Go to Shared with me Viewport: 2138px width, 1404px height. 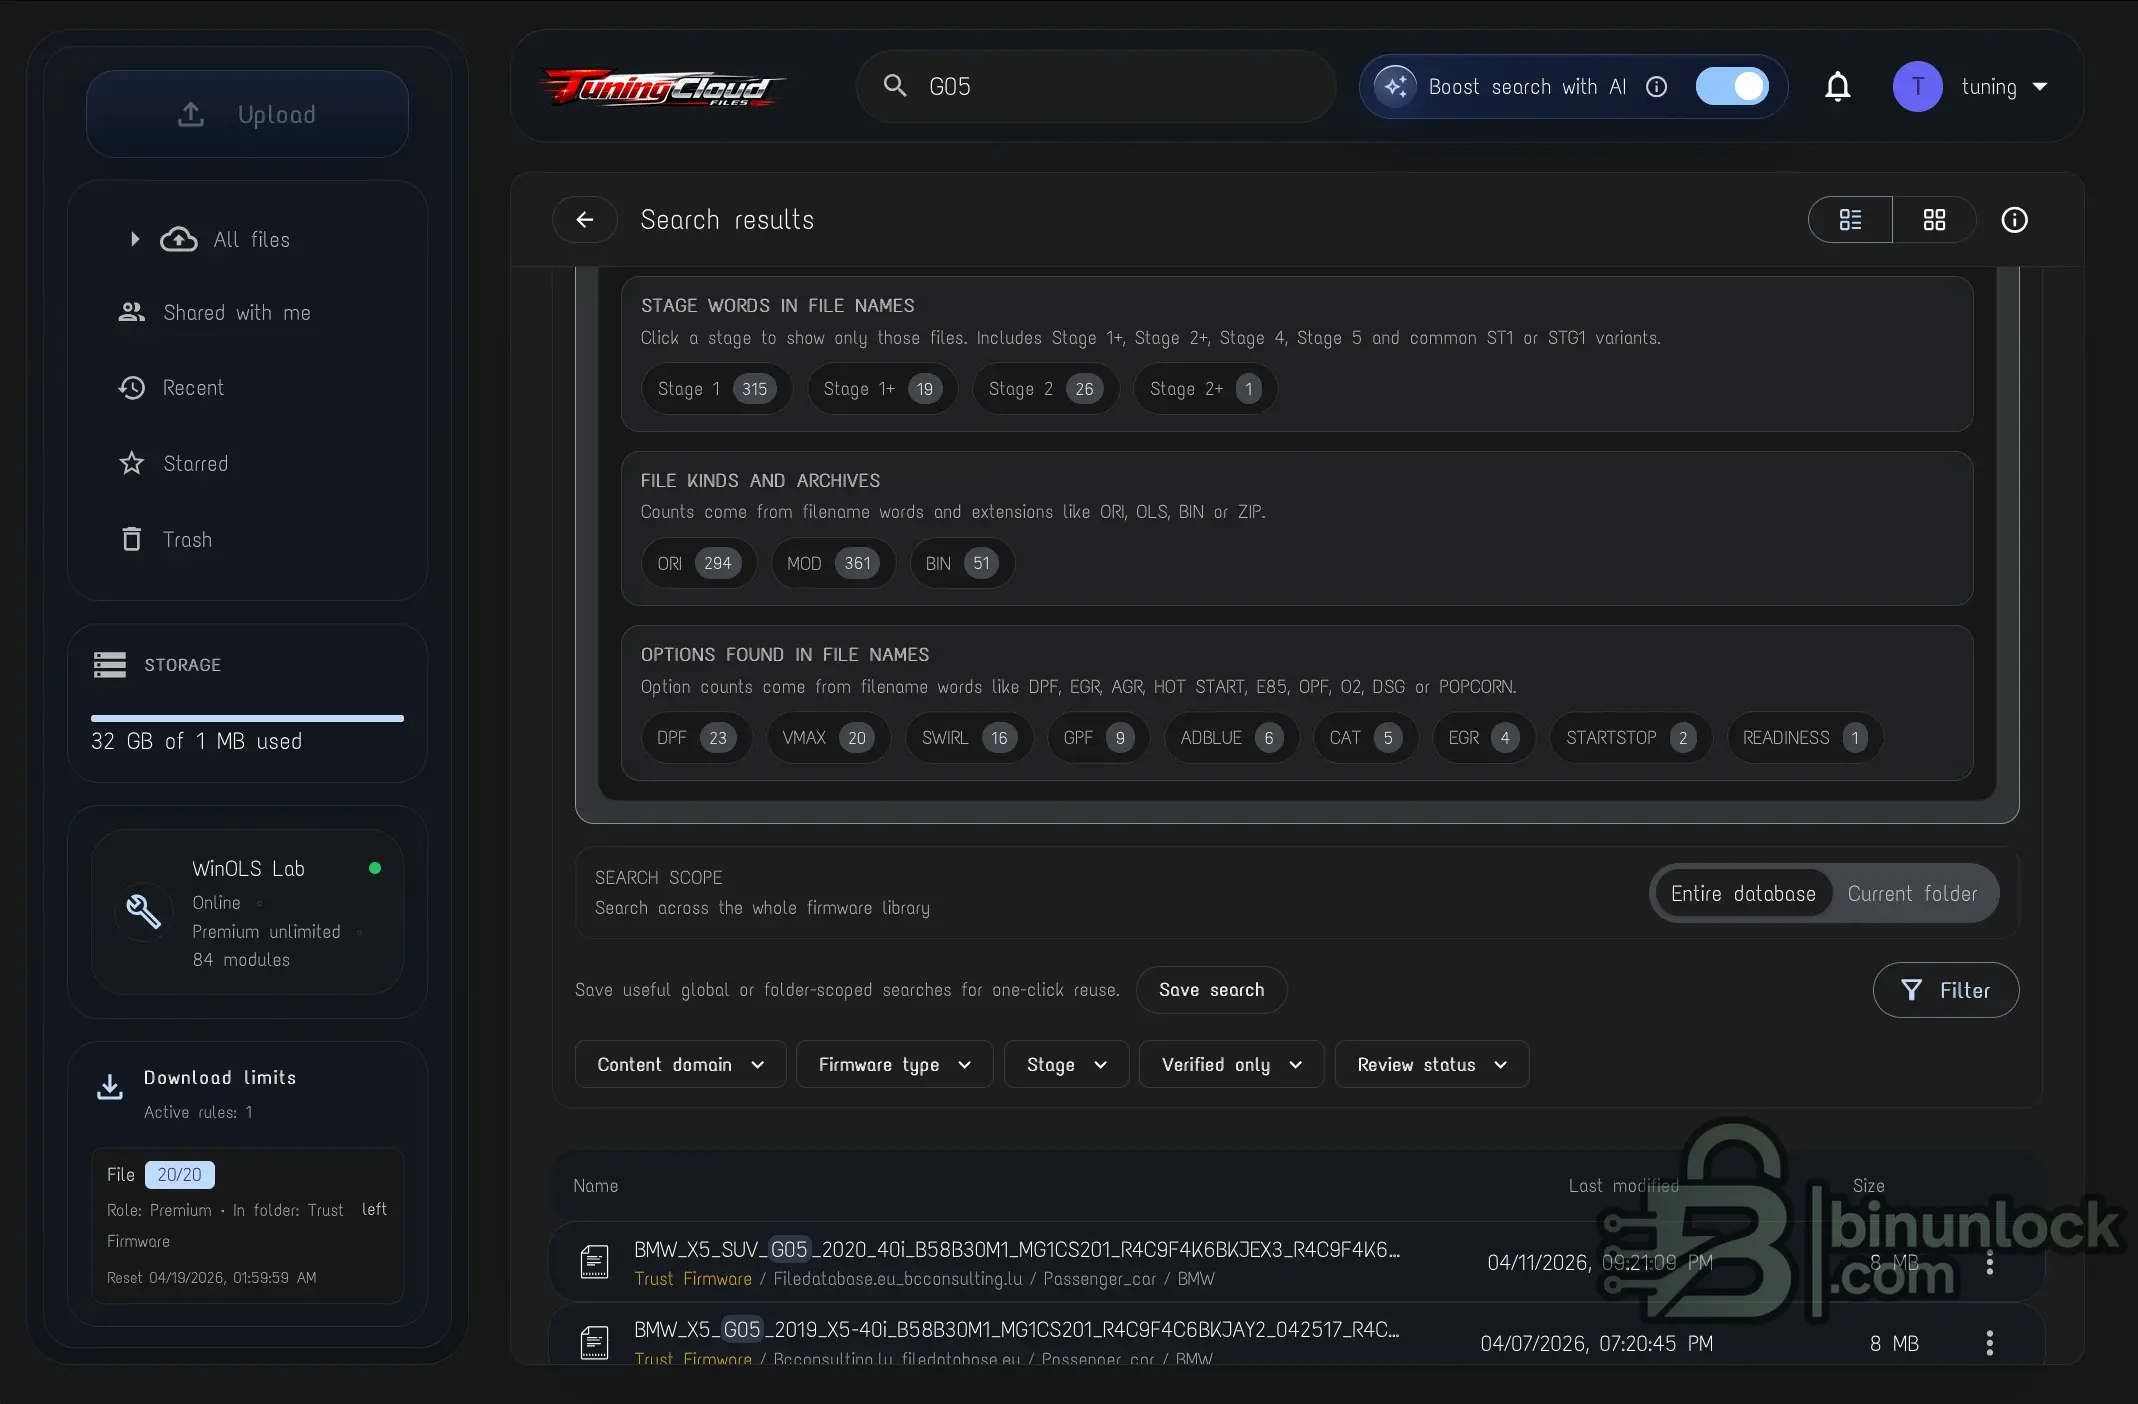click(x=236, y=312)
